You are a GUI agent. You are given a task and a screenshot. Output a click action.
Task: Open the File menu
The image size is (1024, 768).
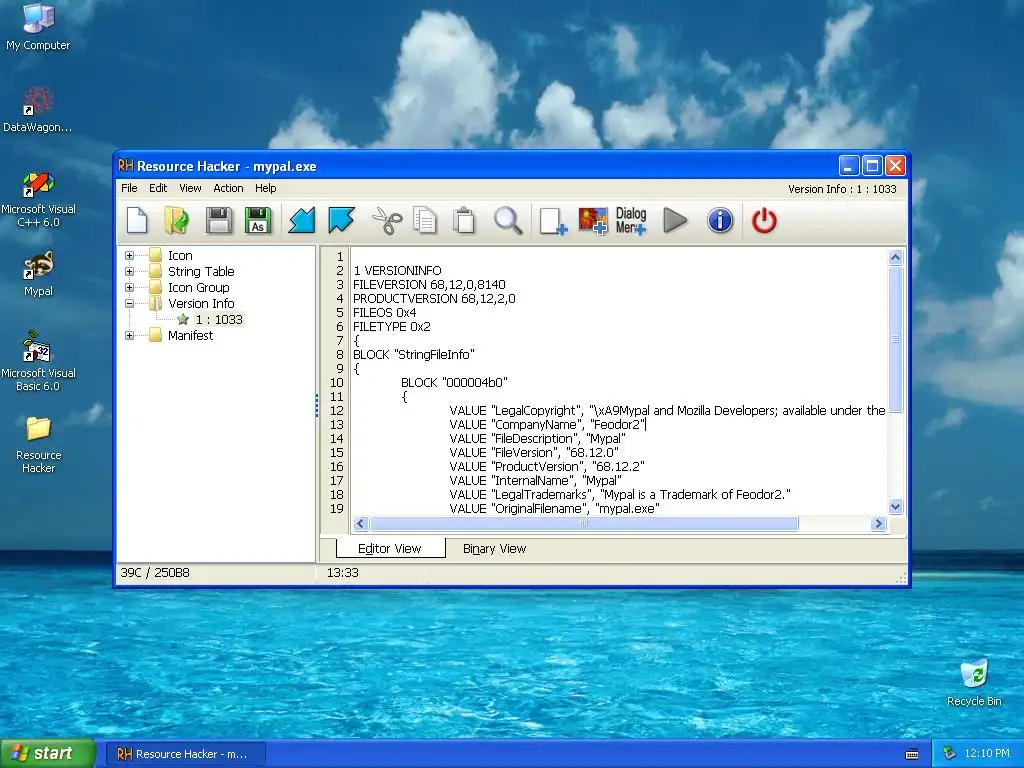(x=129, y=188)
